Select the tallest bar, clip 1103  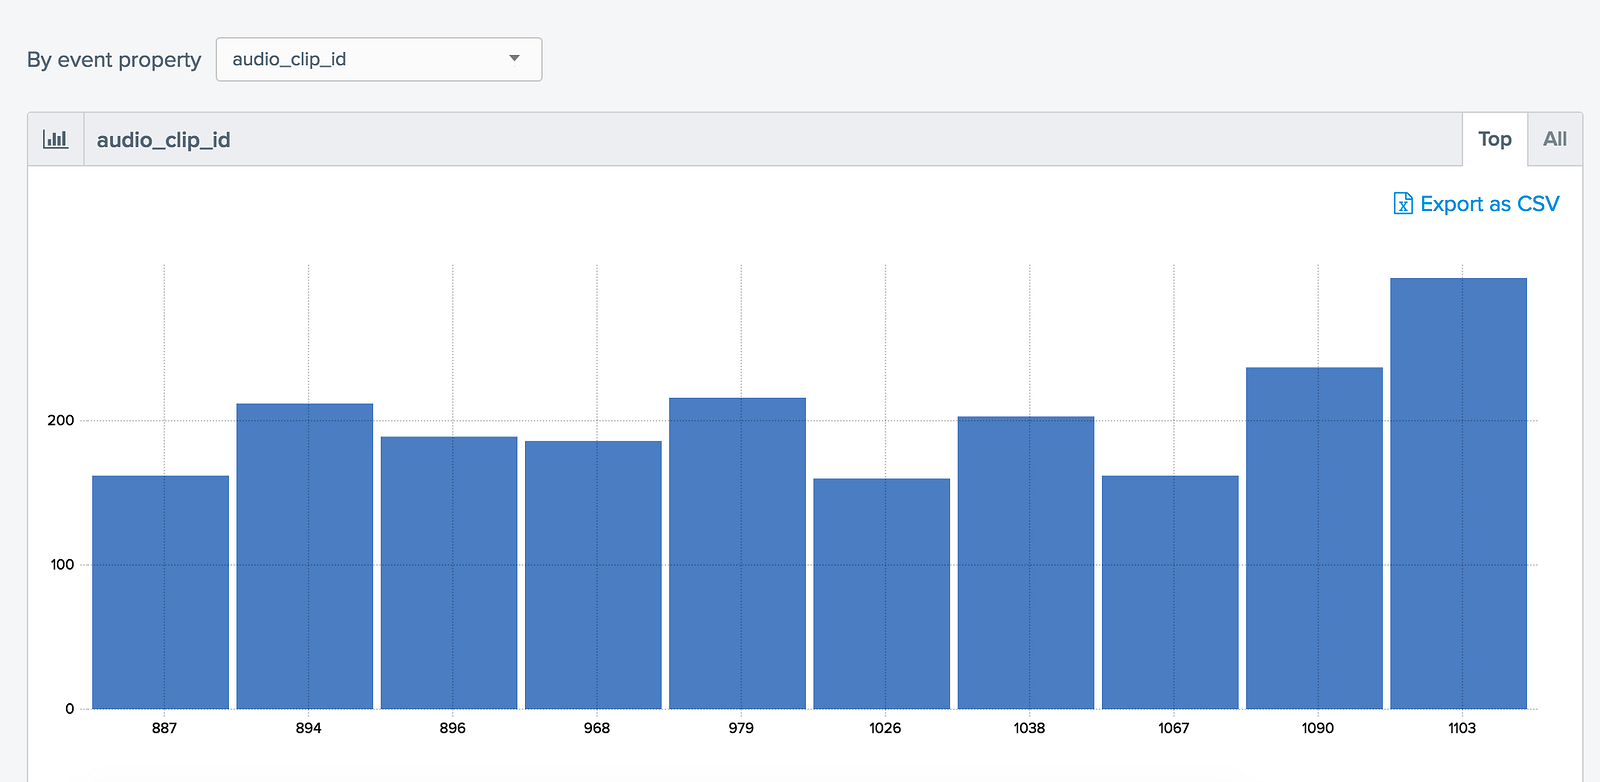1459,493
